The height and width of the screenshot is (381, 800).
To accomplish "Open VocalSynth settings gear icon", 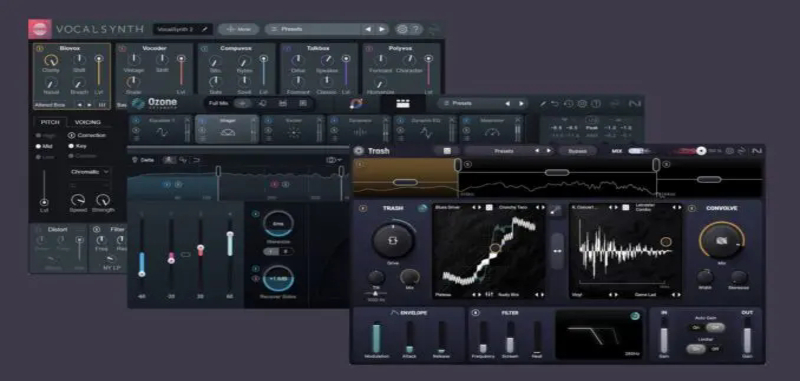I will point(403,29).
